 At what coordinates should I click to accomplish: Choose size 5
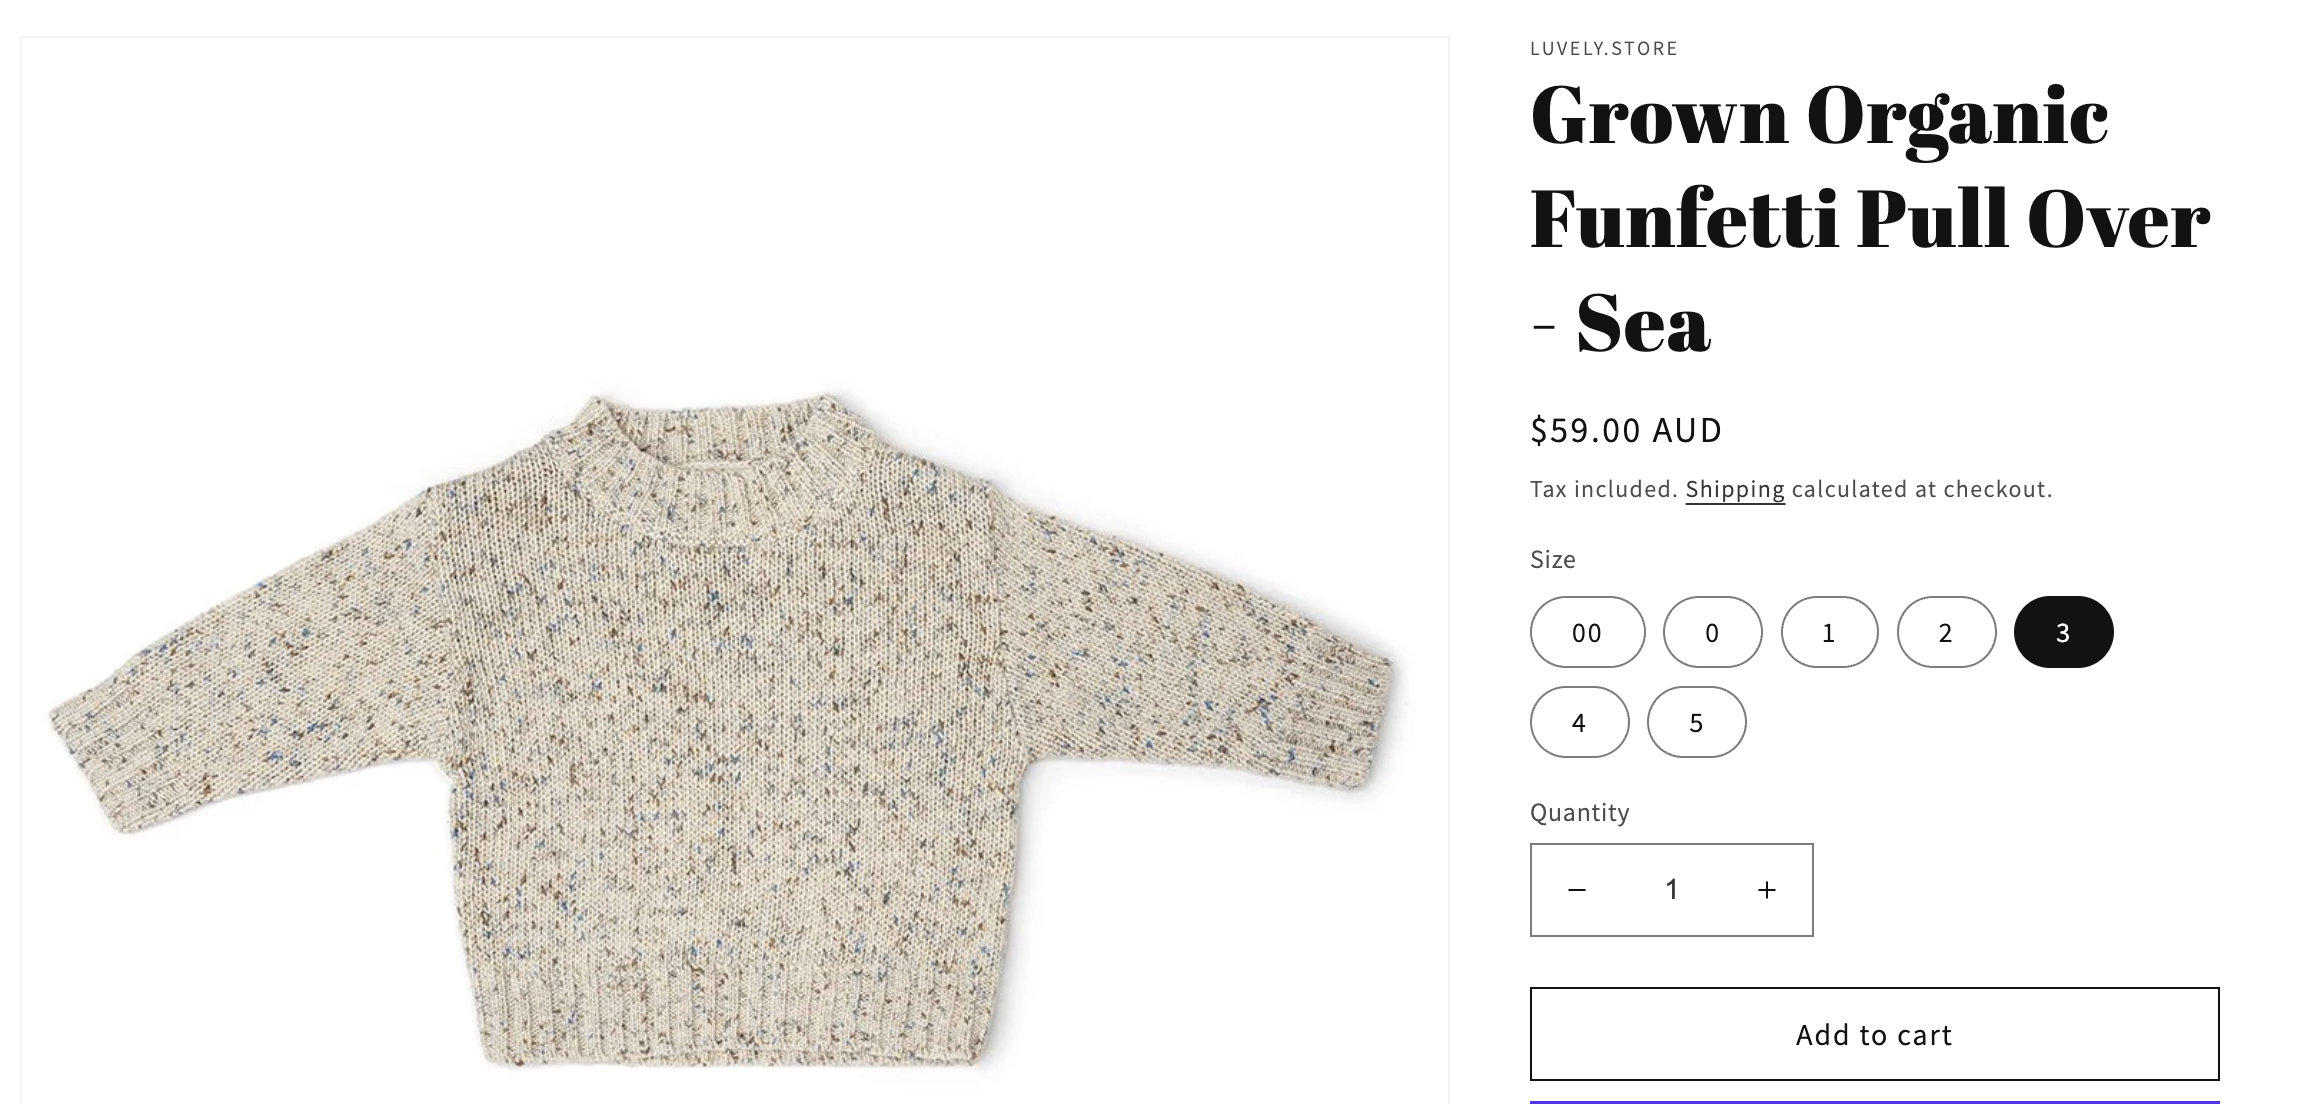click(1696, 722)
